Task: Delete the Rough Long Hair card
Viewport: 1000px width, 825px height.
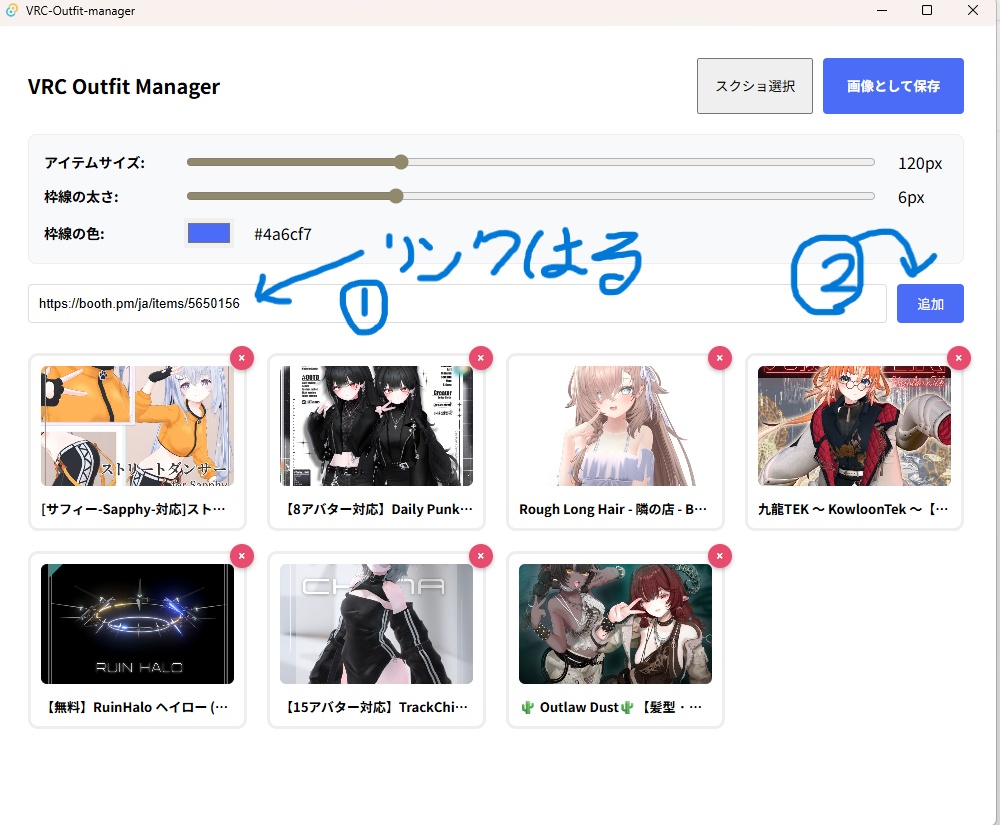Action: (x=719, y=357)
